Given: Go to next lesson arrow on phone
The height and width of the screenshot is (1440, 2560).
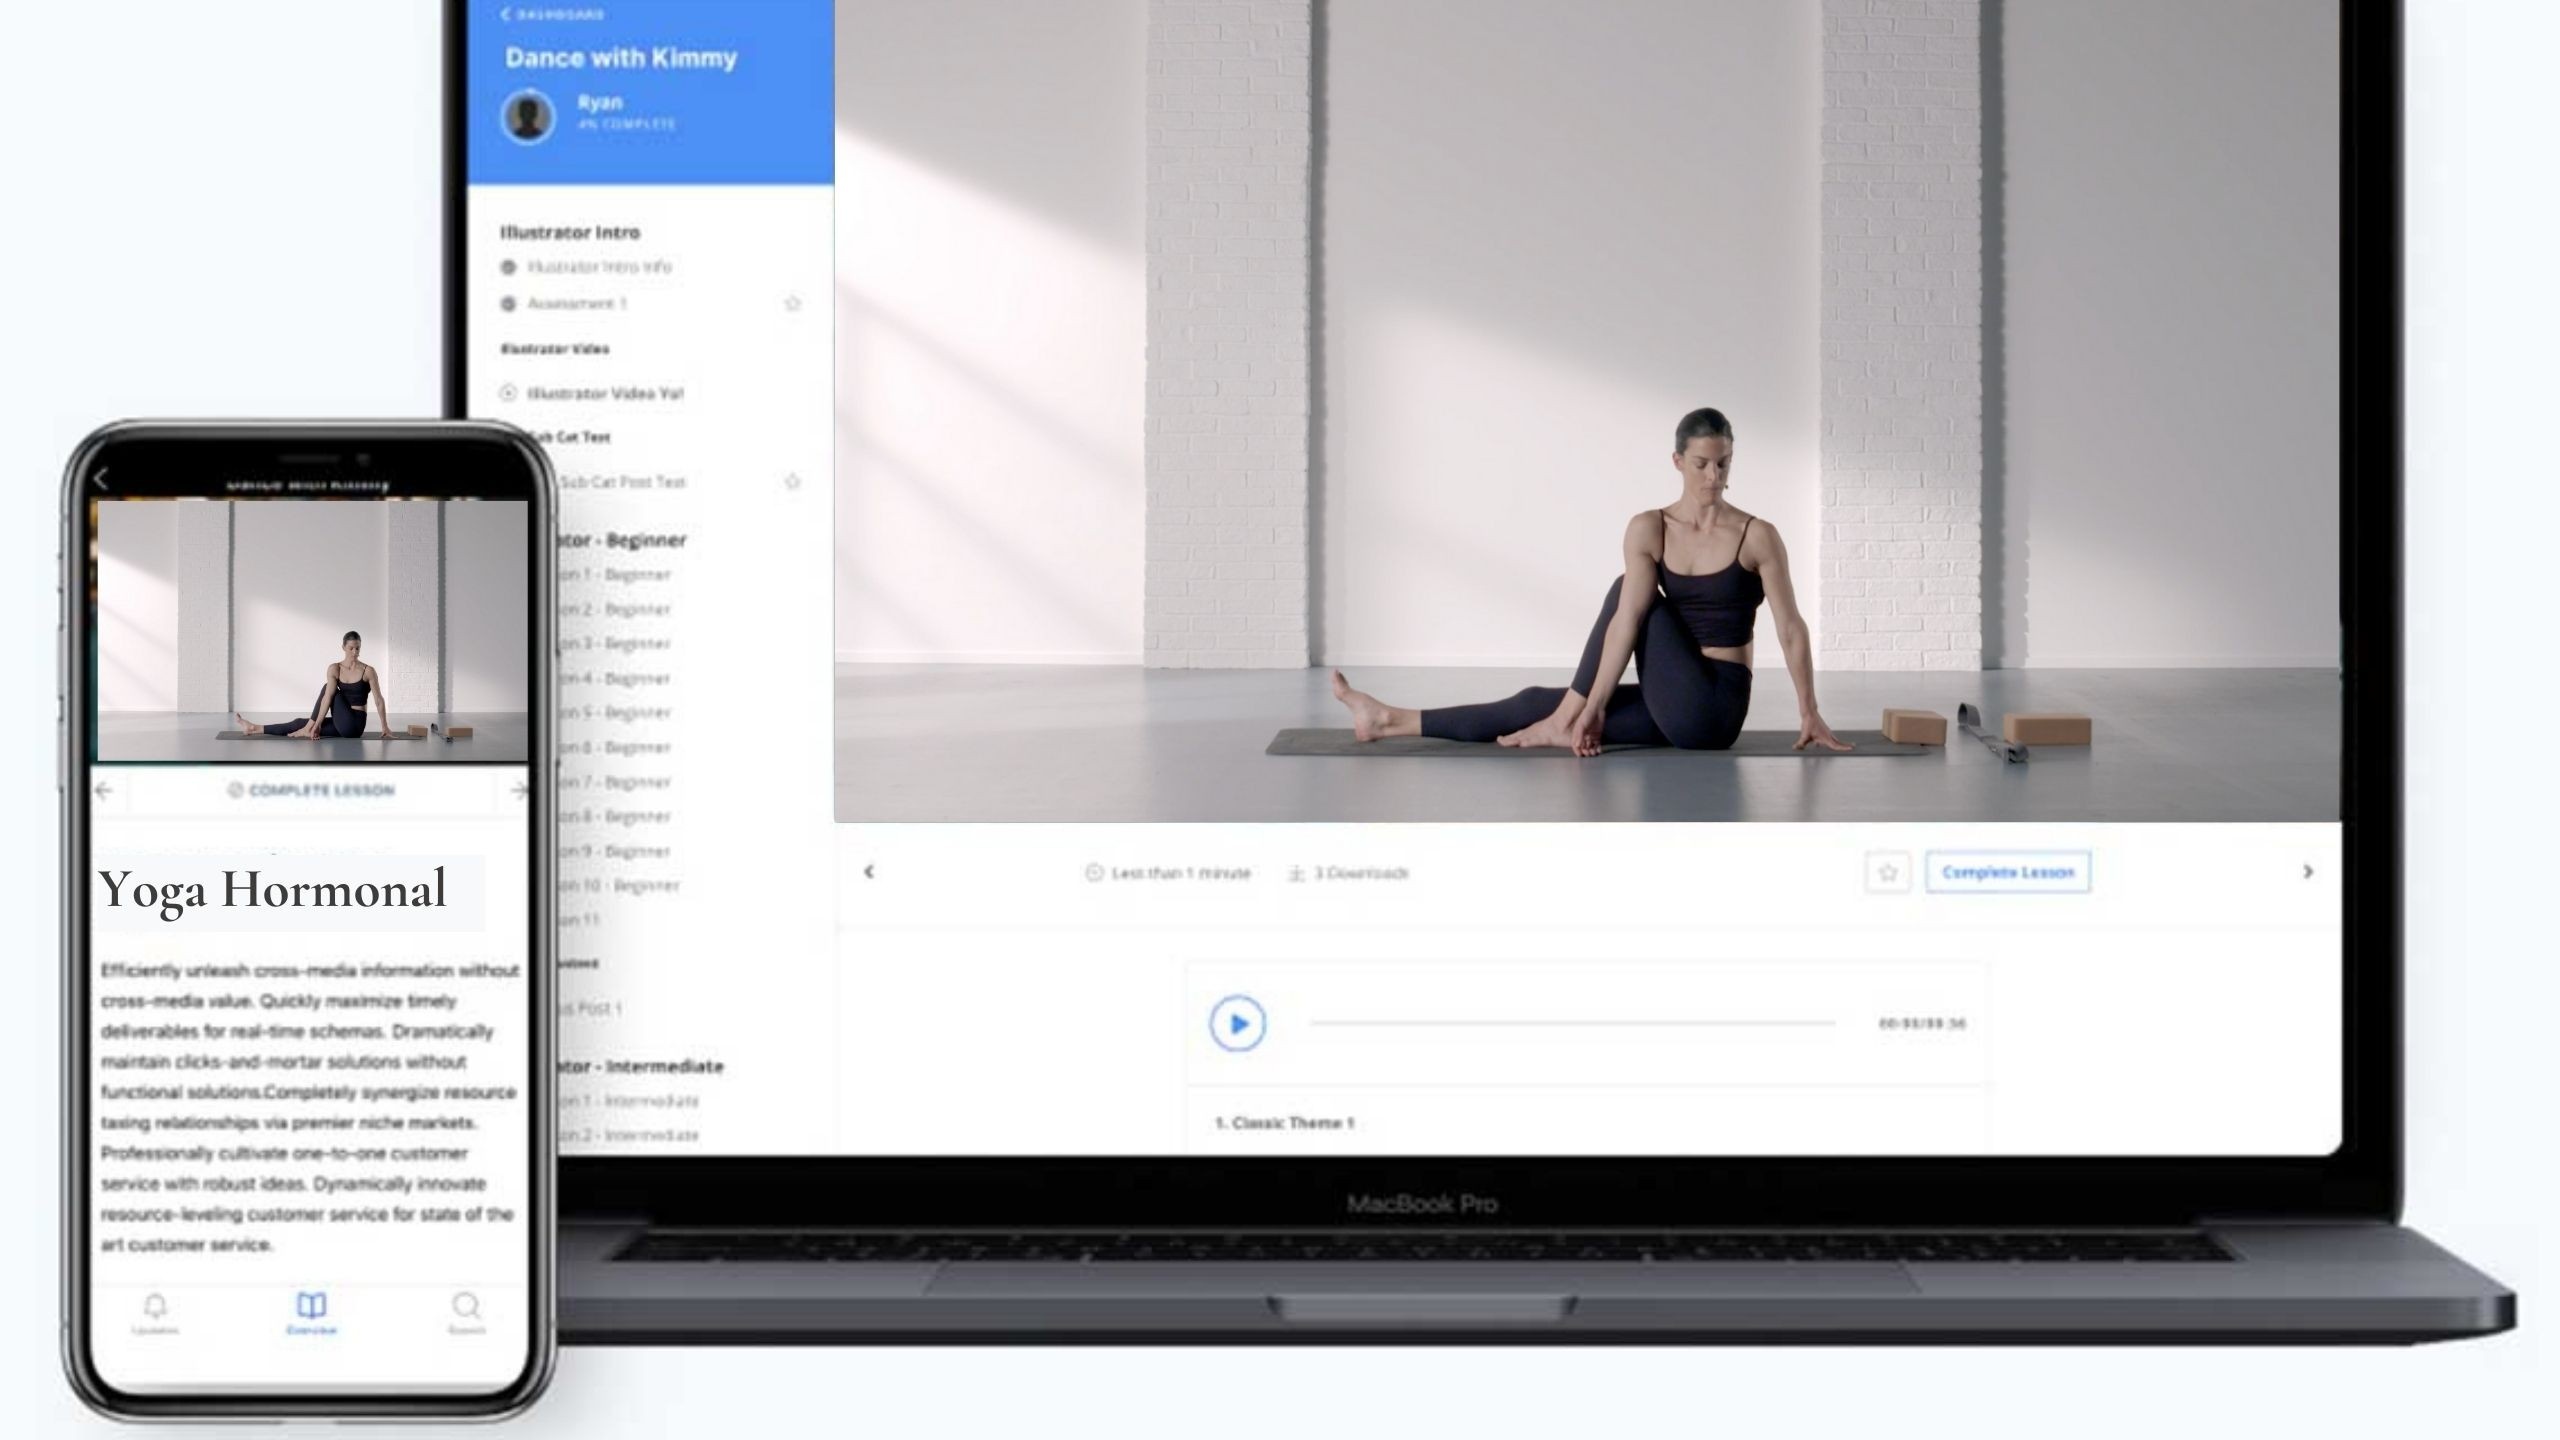Looking at the screenshot, I should (518, 790).
